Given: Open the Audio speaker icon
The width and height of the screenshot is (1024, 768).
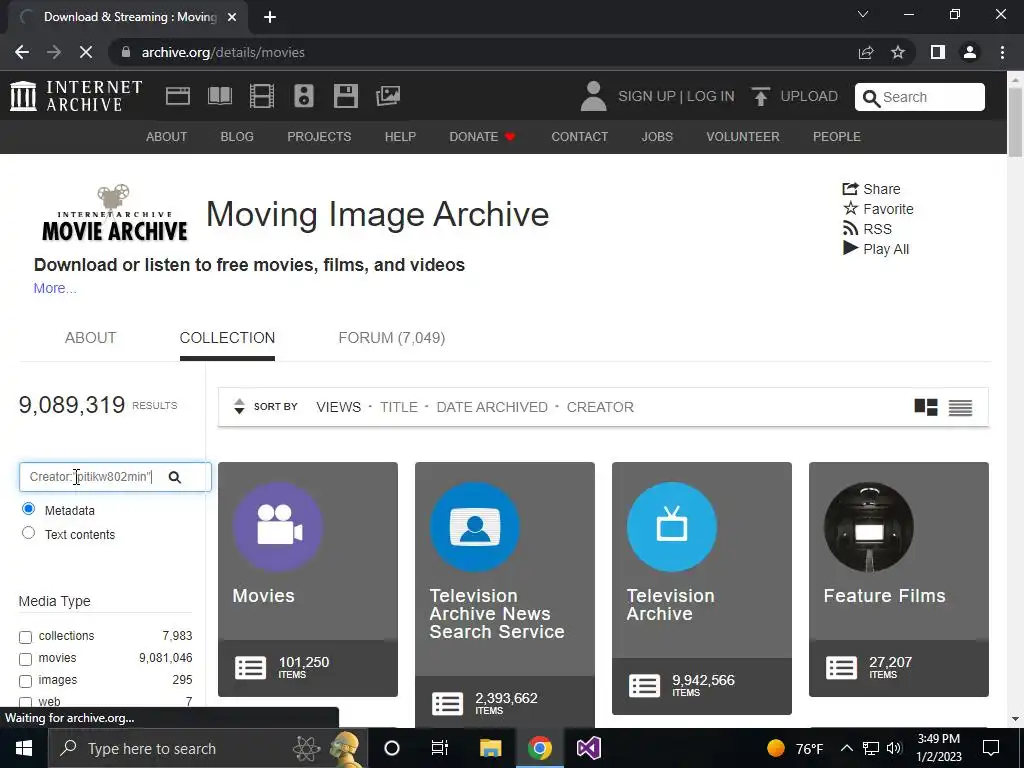Looking at the screenshot, I should 304,96.
